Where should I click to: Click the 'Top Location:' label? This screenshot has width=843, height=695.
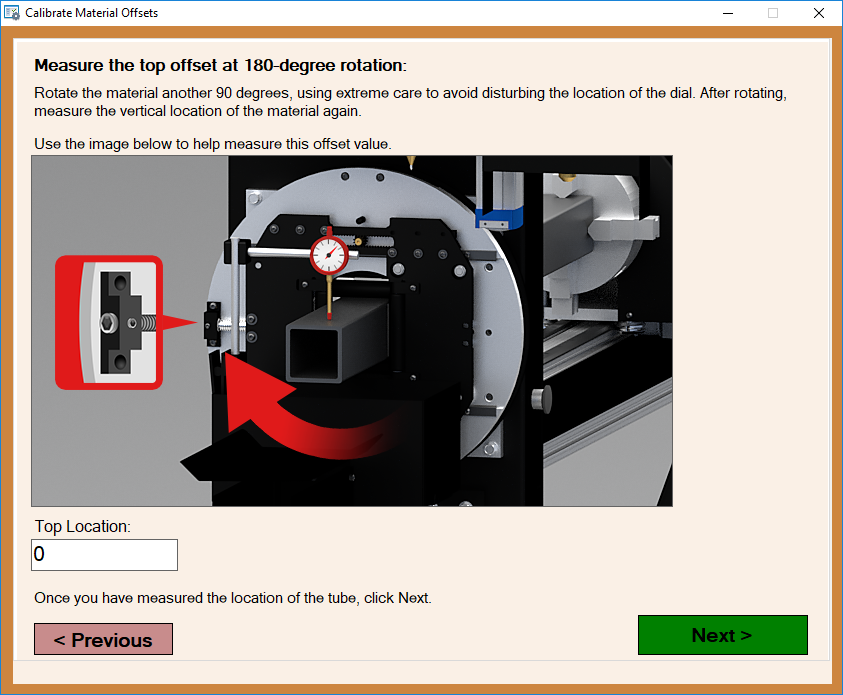click(x=82, y=526)
